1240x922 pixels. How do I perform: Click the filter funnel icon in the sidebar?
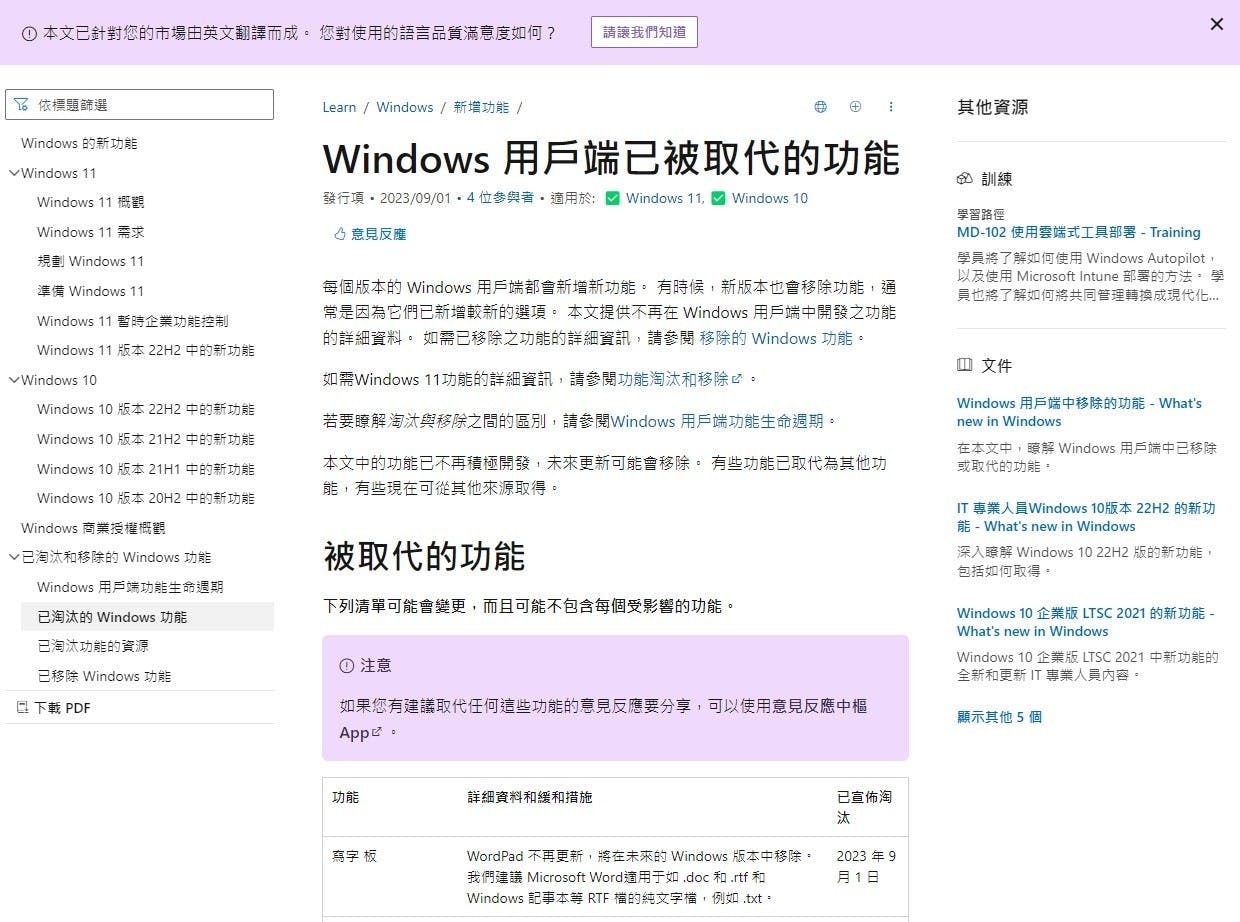(22, 105)
